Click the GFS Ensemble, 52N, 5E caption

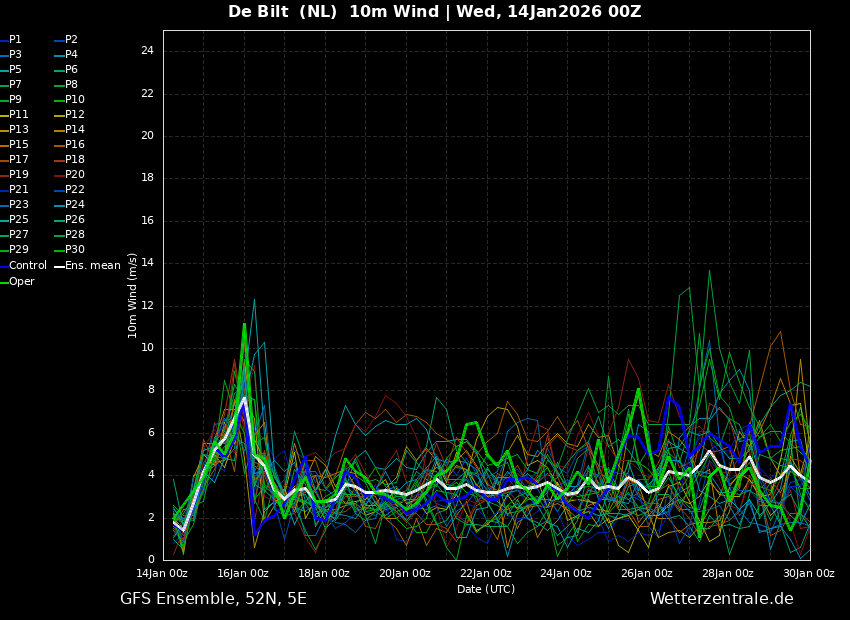[214, 599]
